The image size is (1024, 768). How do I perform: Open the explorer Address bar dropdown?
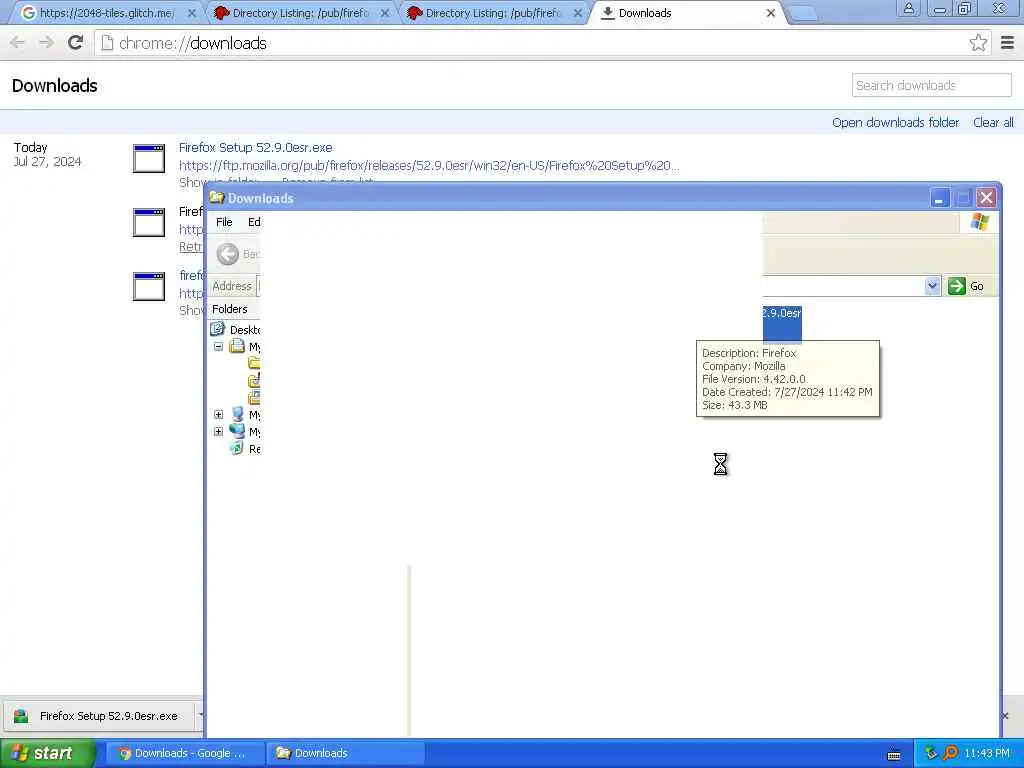click(x=932, y=286)
